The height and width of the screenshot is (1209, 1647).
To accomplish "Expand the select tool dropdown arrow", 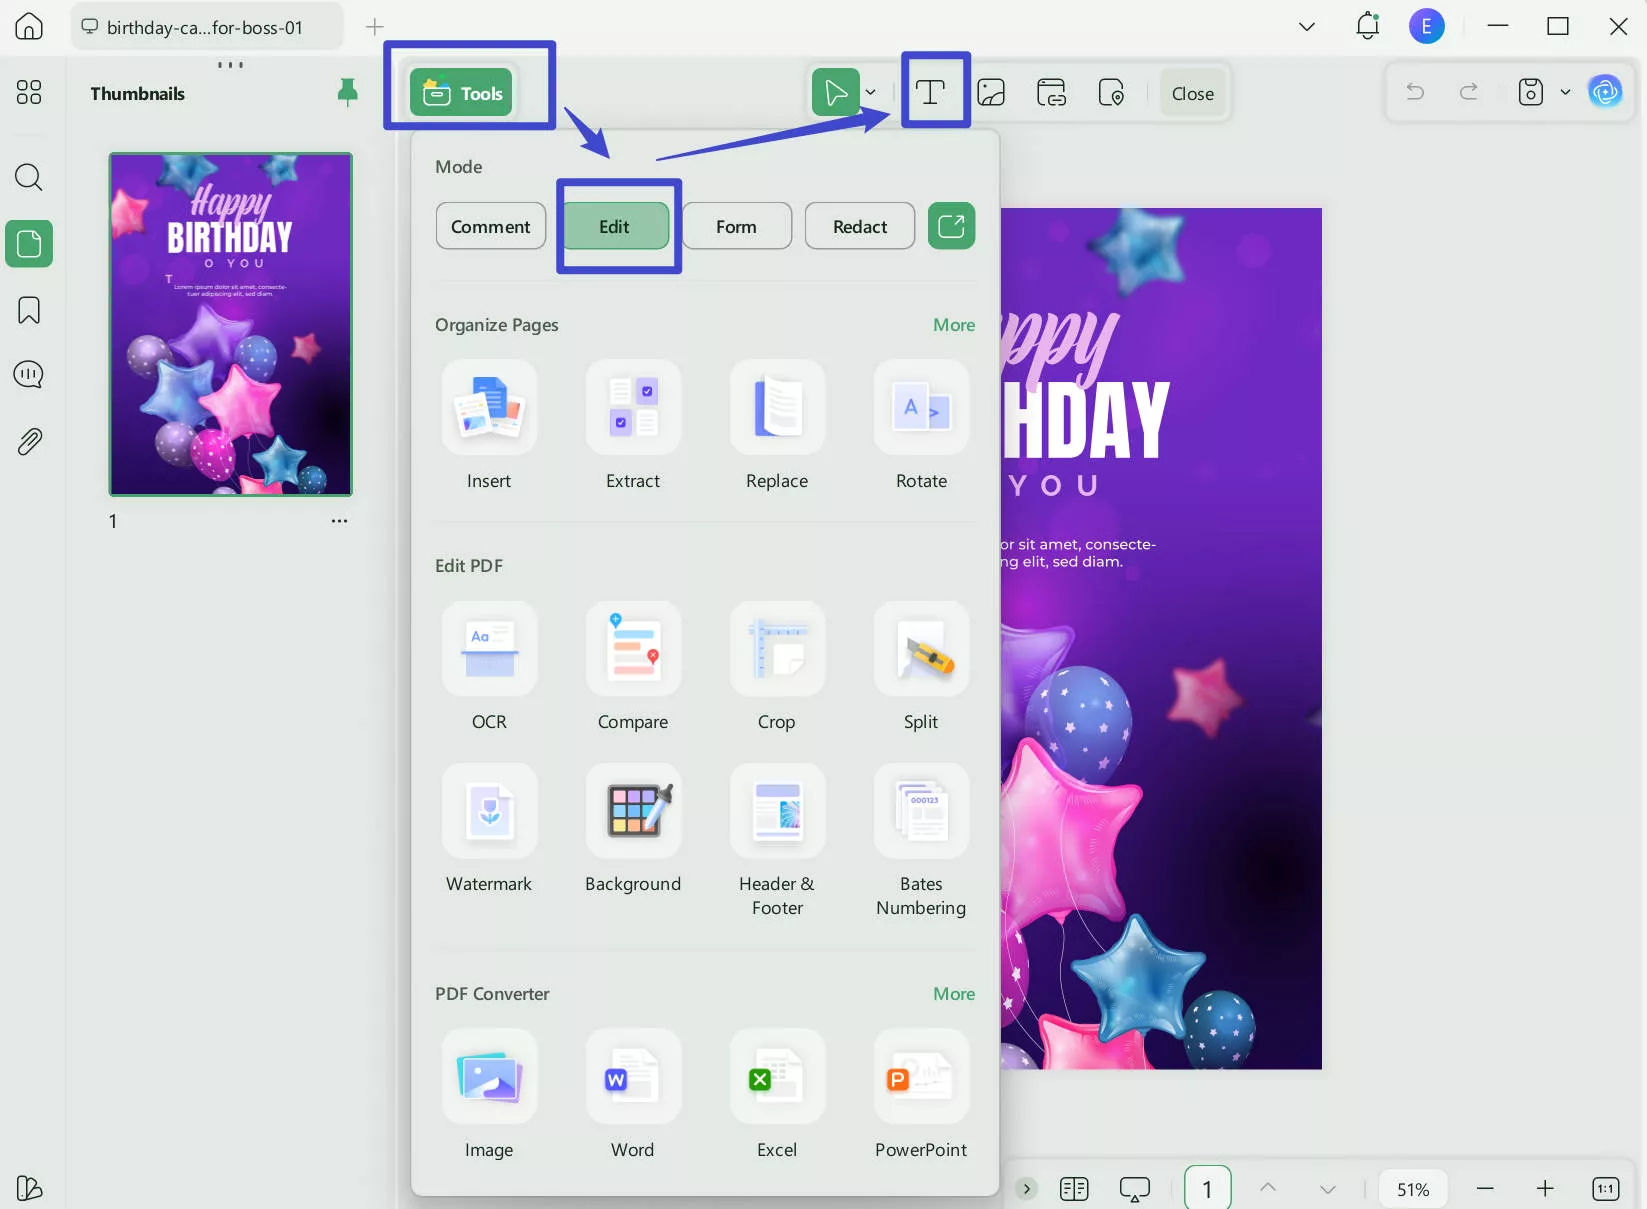I will pyautogui.click(x=871, y=93).
